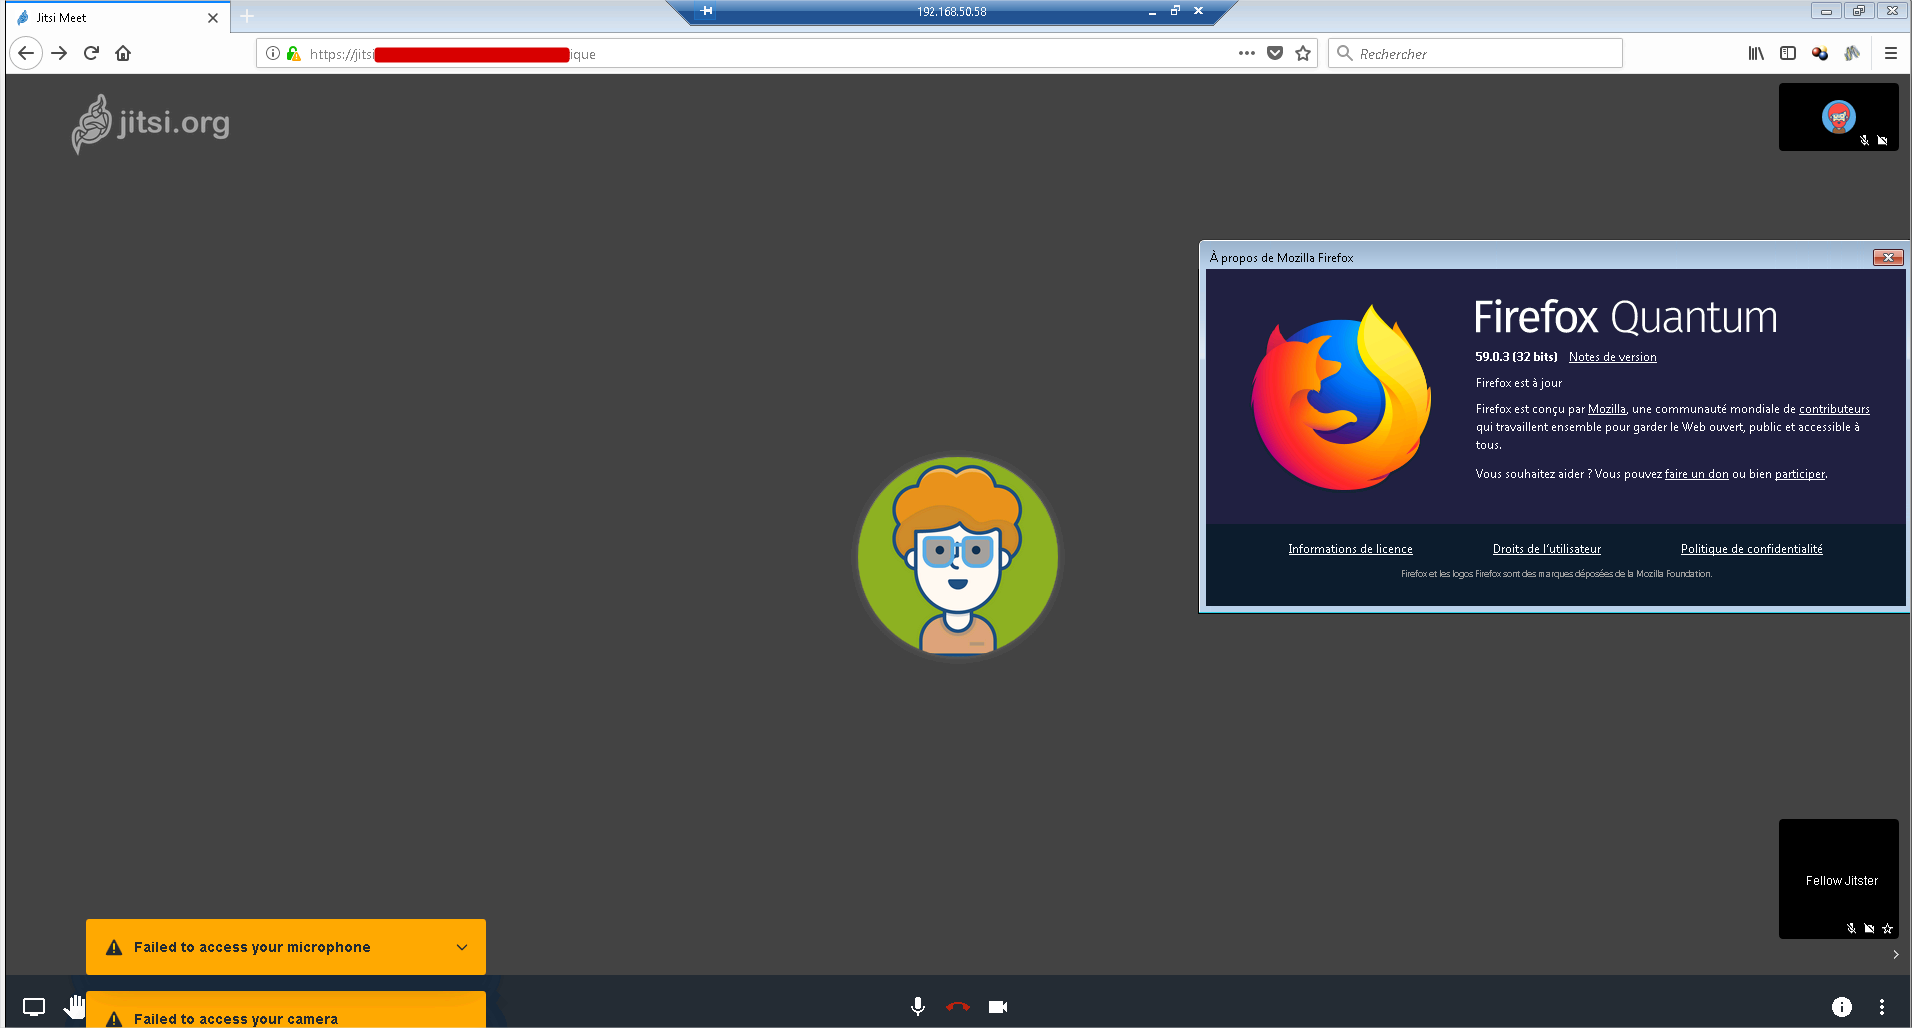1912x1028 pixels.
Task: Click the participer link
Action: (x=1799, y=474)
